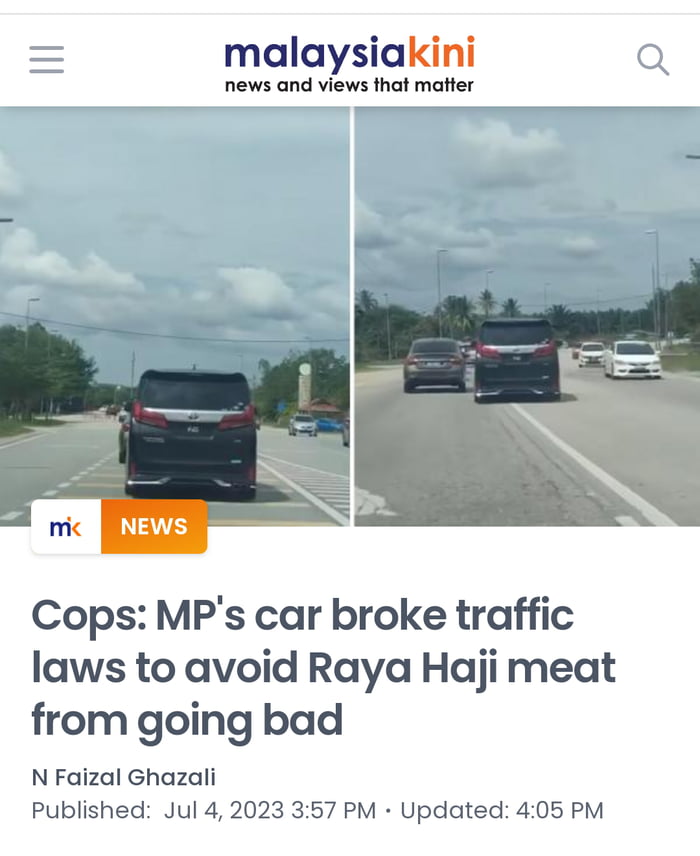The height and width of the screenshot is (856, 700).
Task: Tap the headline line 'laws to avoid Raya Haji meat'
Action: pyautogui.click(x=324, y=668)
